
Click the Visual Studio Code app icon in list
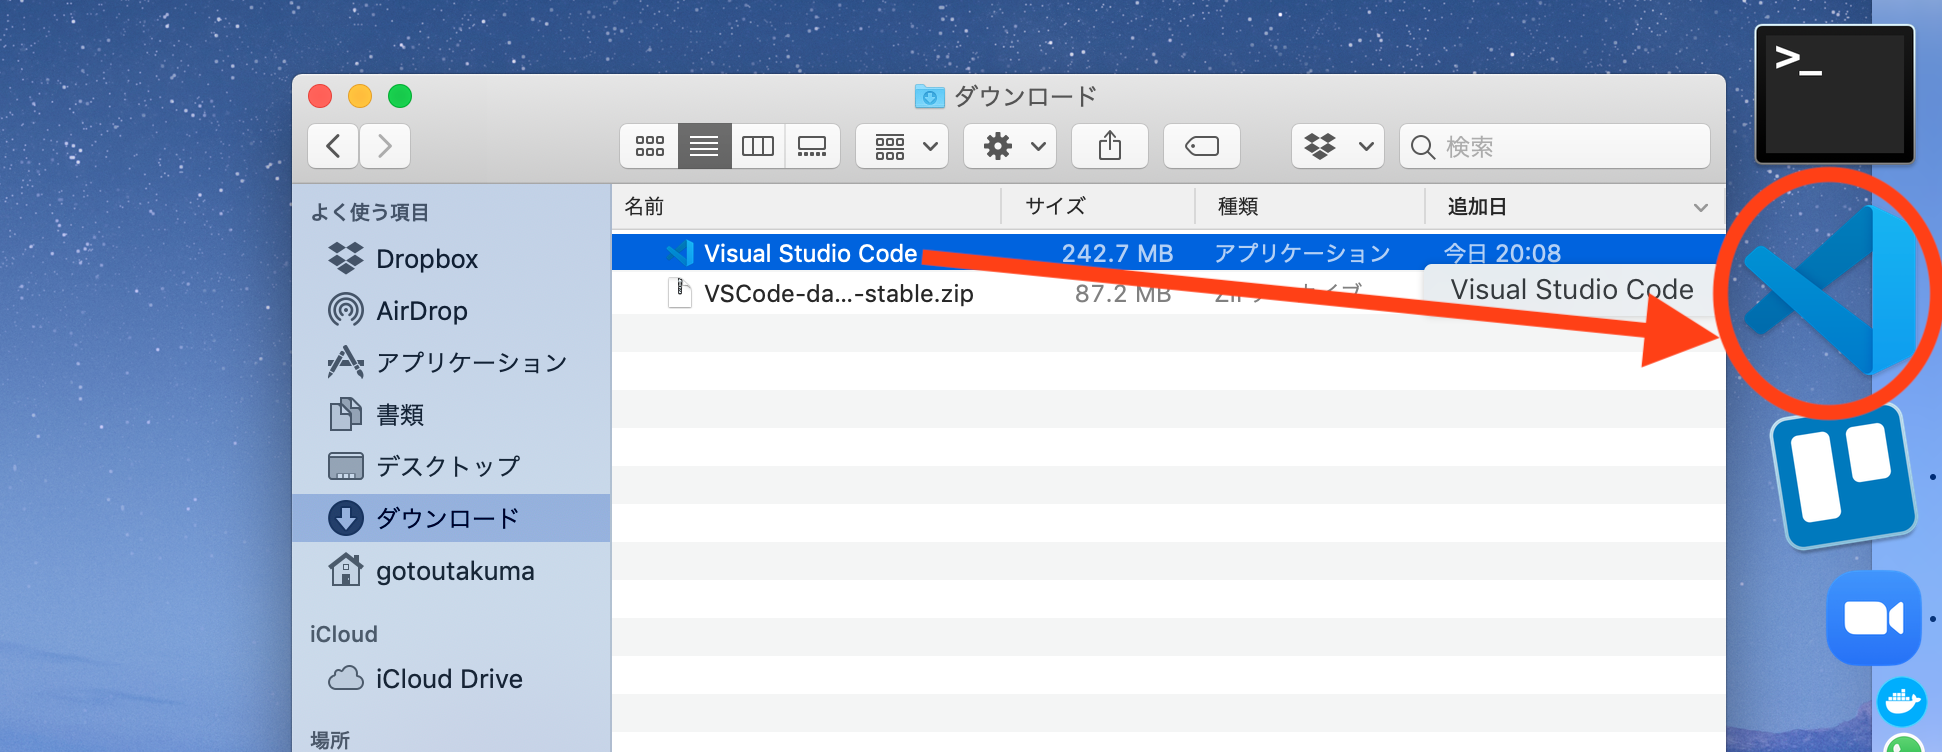[x=680, y=253]
